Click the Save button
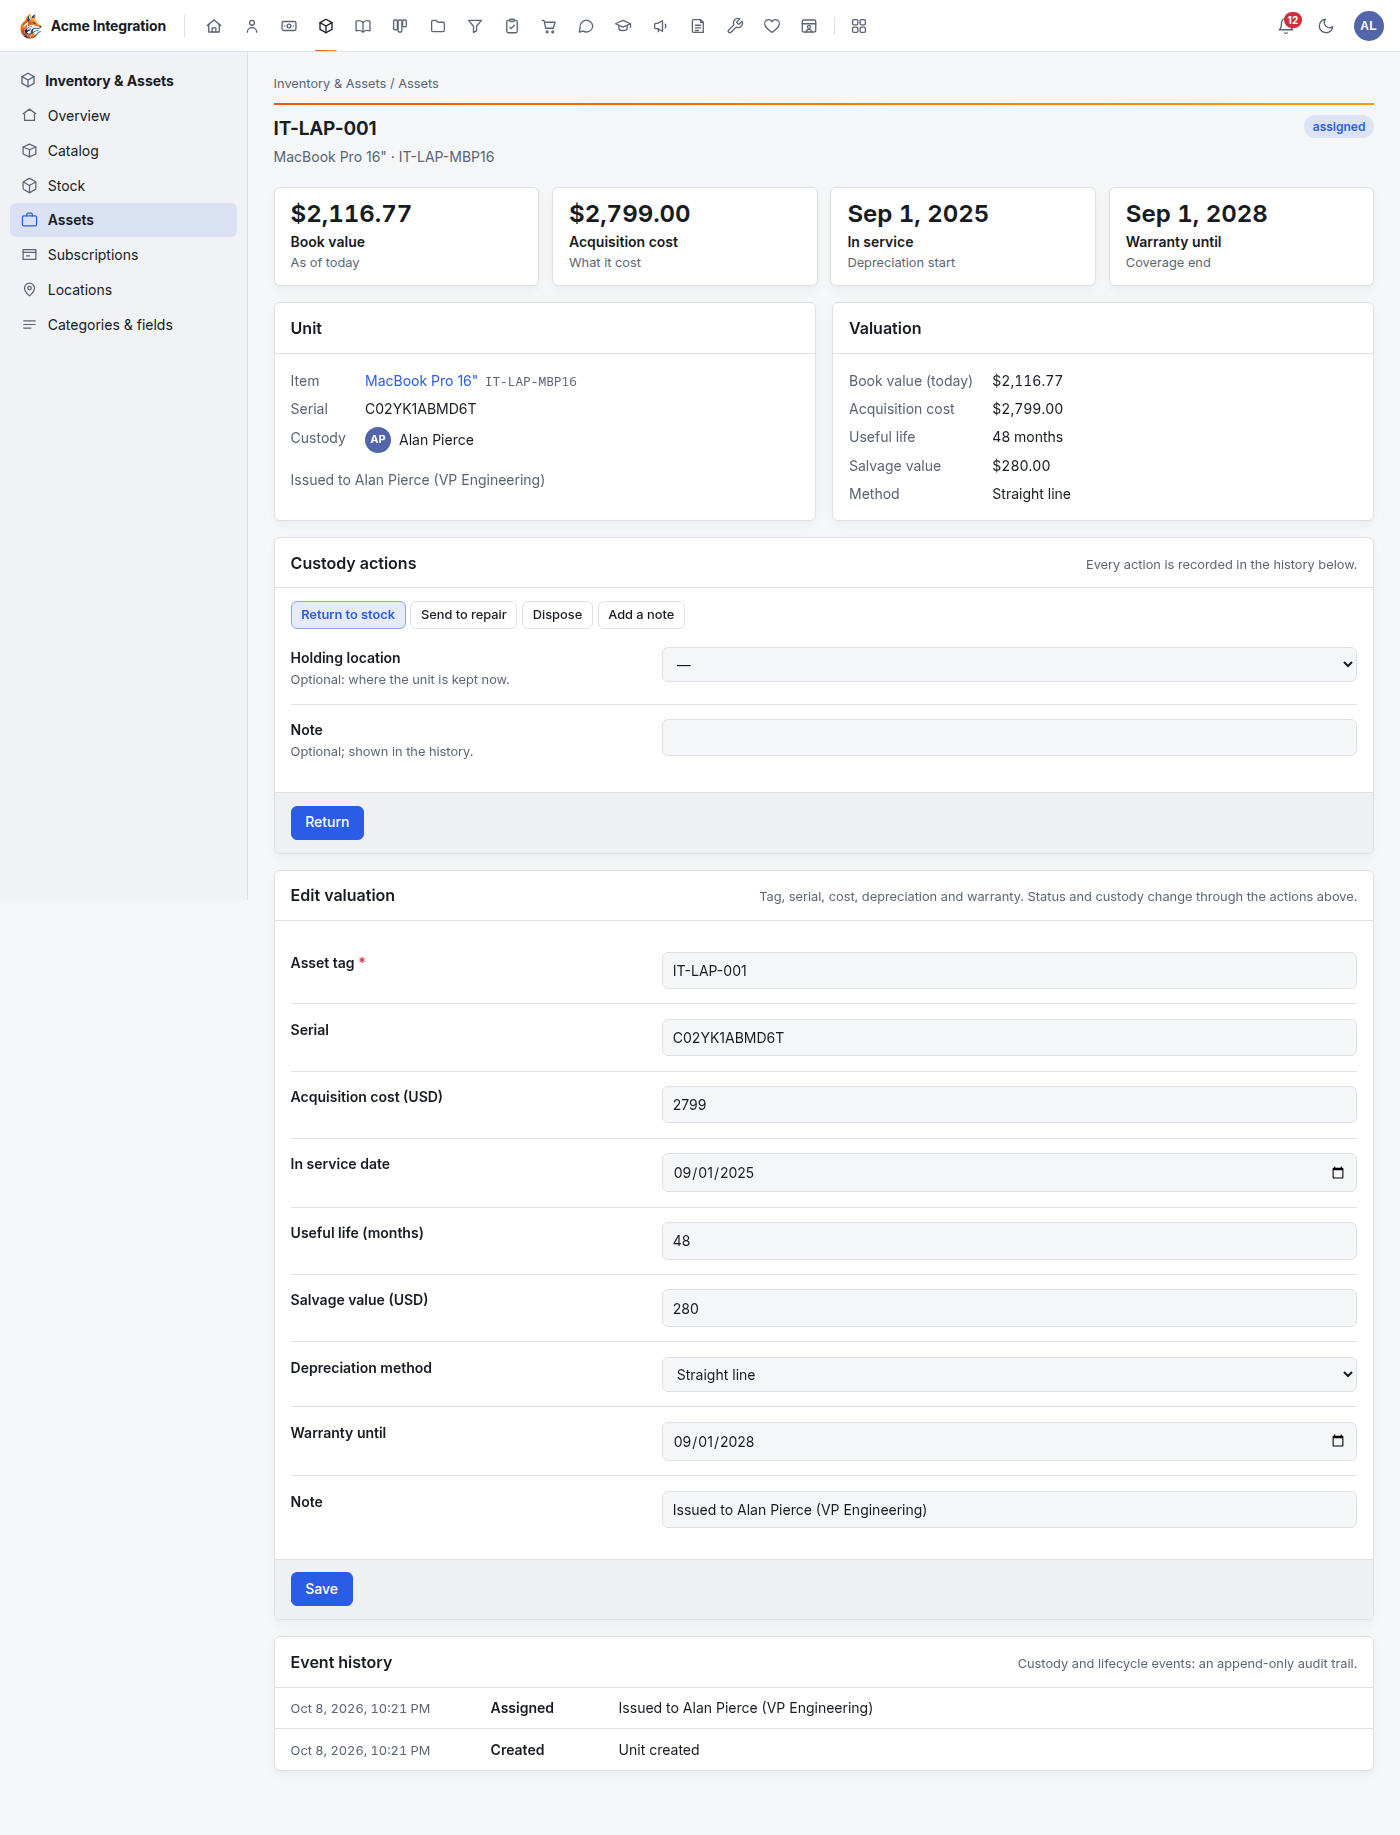 click(322, 1589)
